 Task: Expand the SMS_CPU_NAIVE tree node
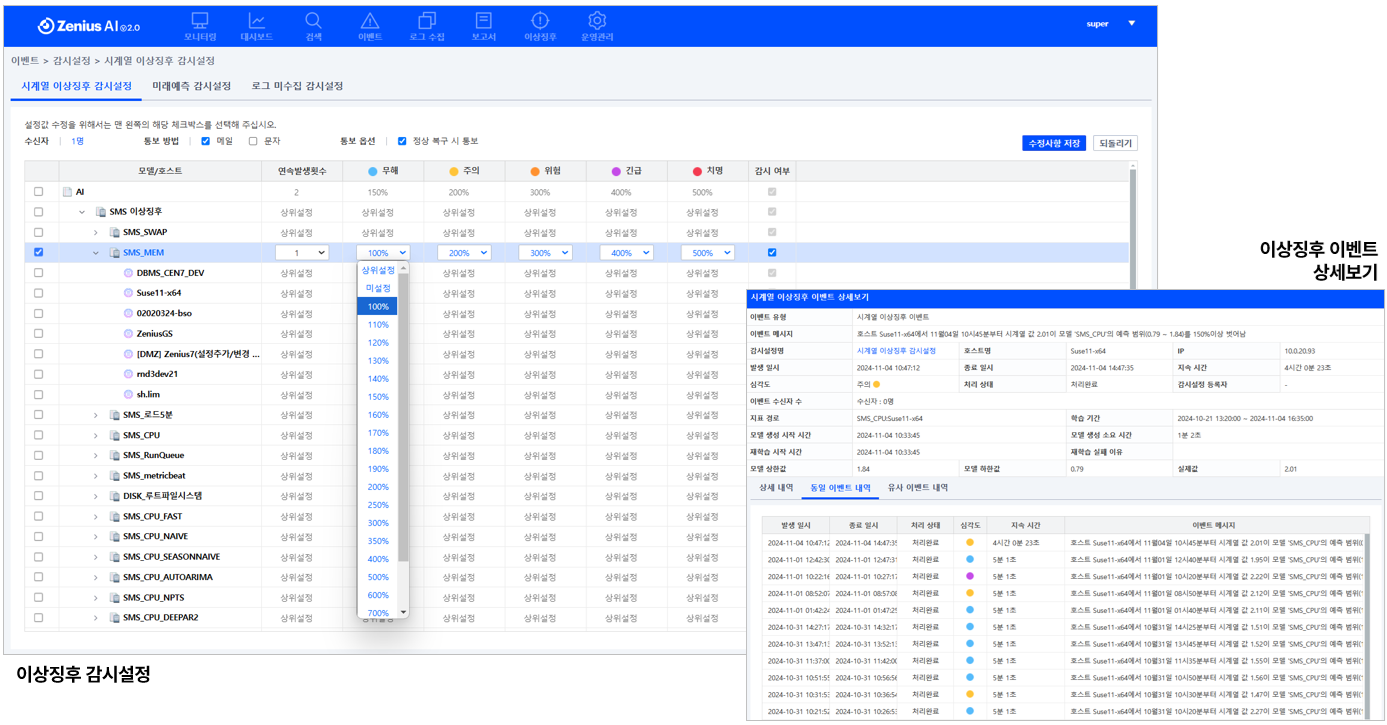pyautogui.click(x=96, y=537)
